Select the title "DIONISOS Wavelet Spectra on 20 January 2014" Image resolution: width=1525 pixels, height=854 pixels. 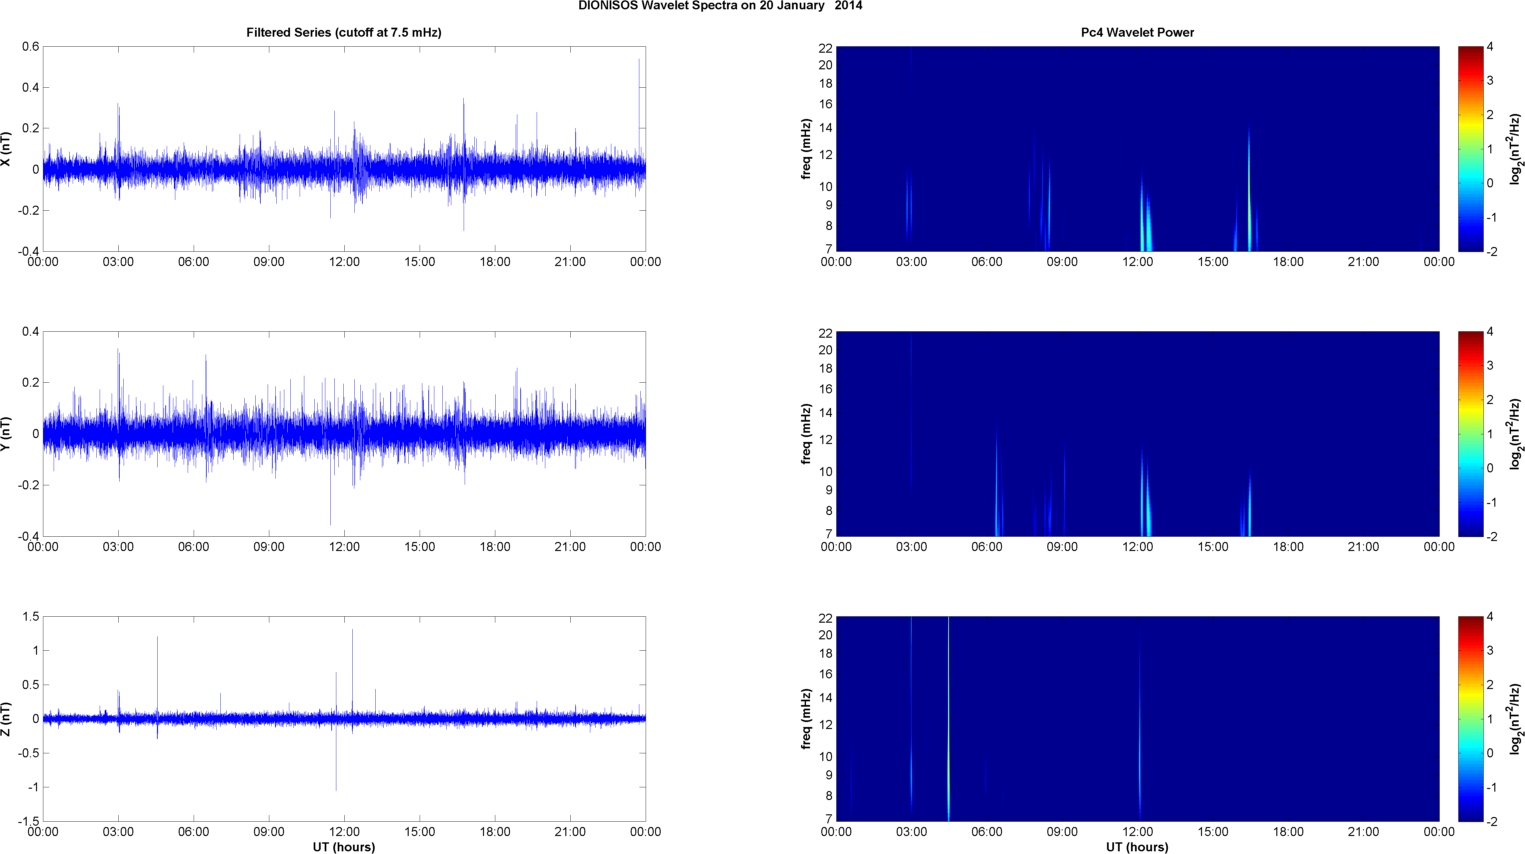(x=720, y=6)
